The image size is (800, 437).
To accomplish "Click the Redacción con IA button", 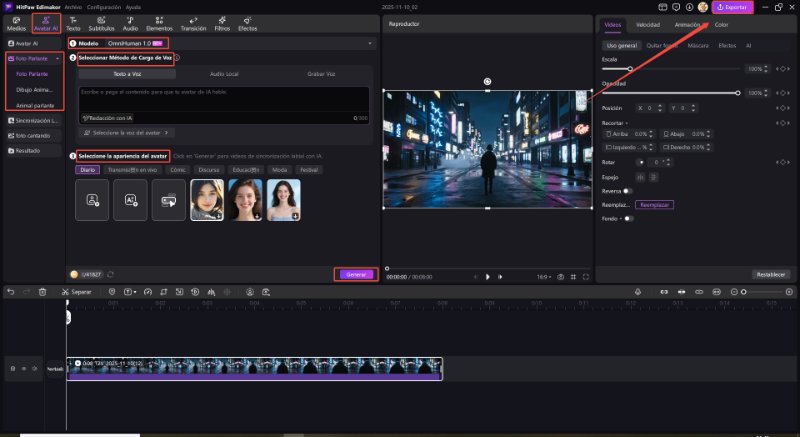I will click(107, 118).
